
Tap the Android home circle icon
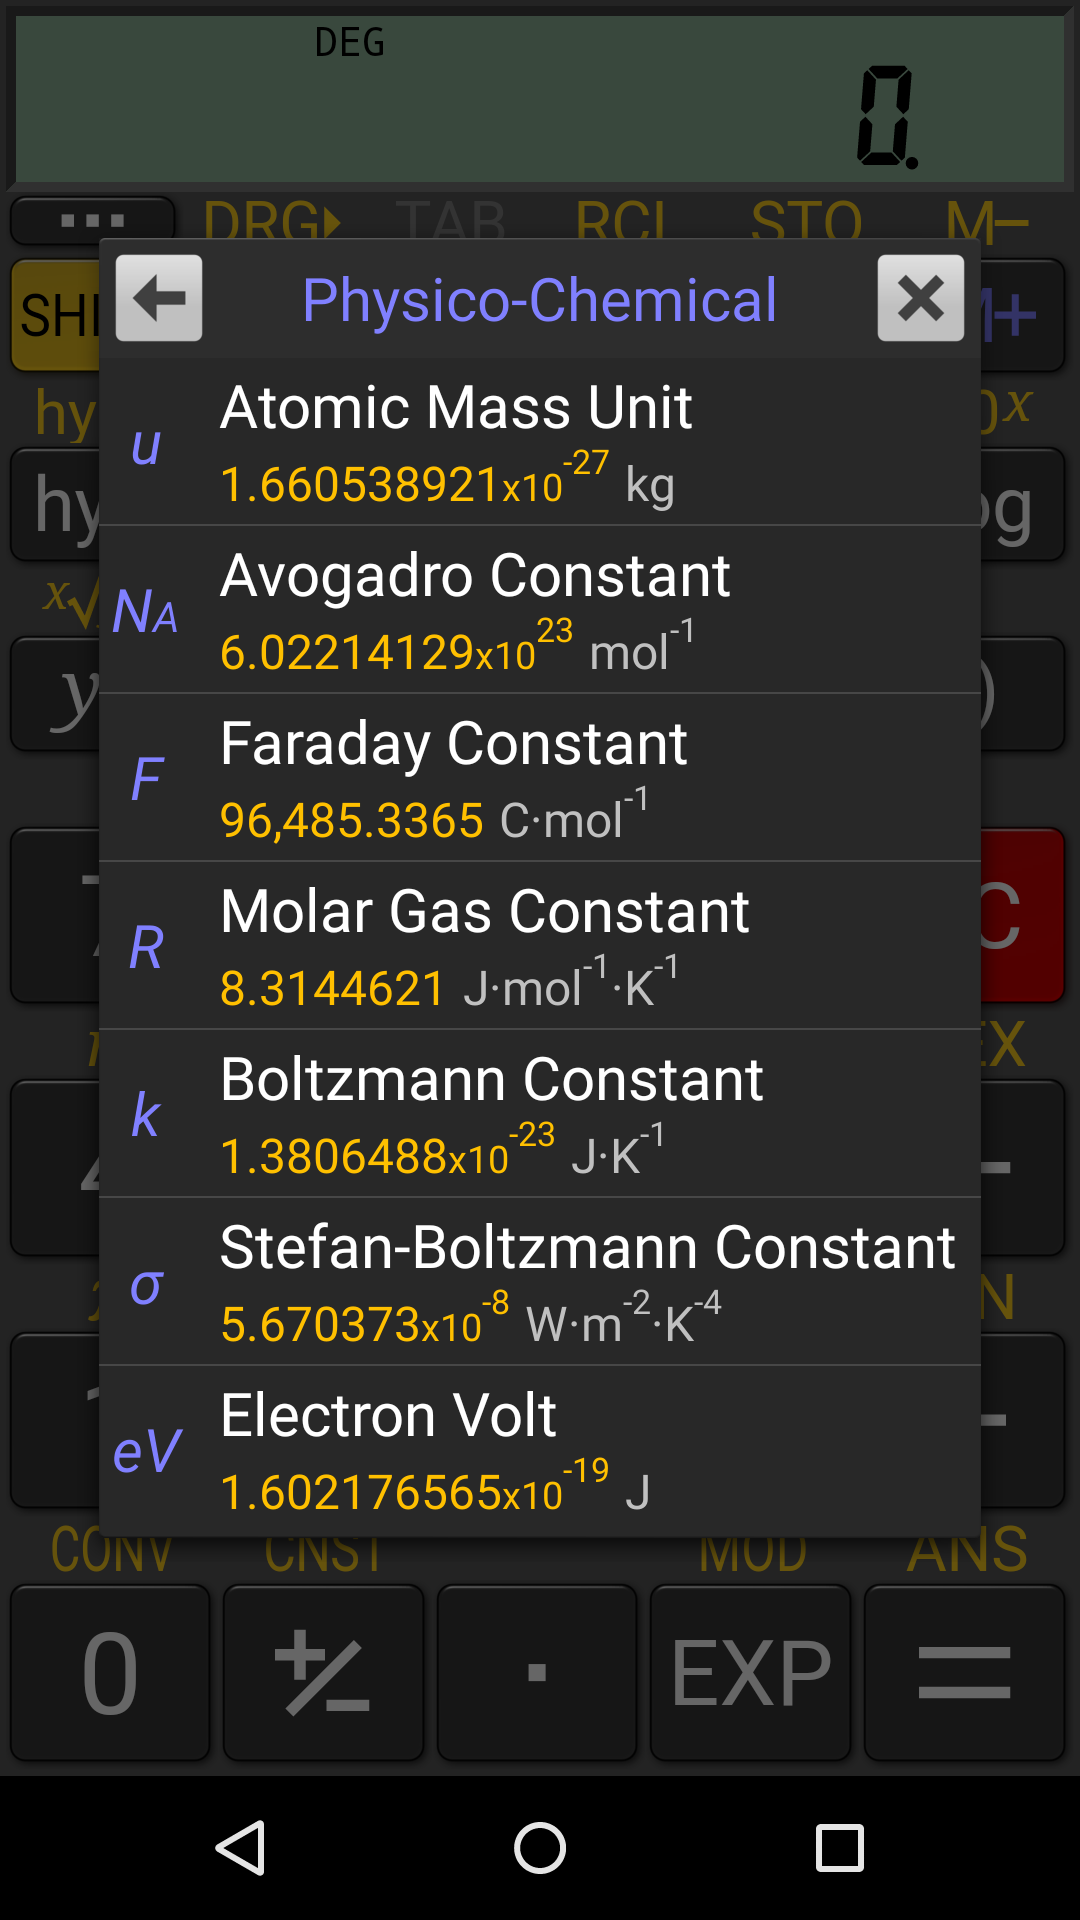(x=540, y=1848)
